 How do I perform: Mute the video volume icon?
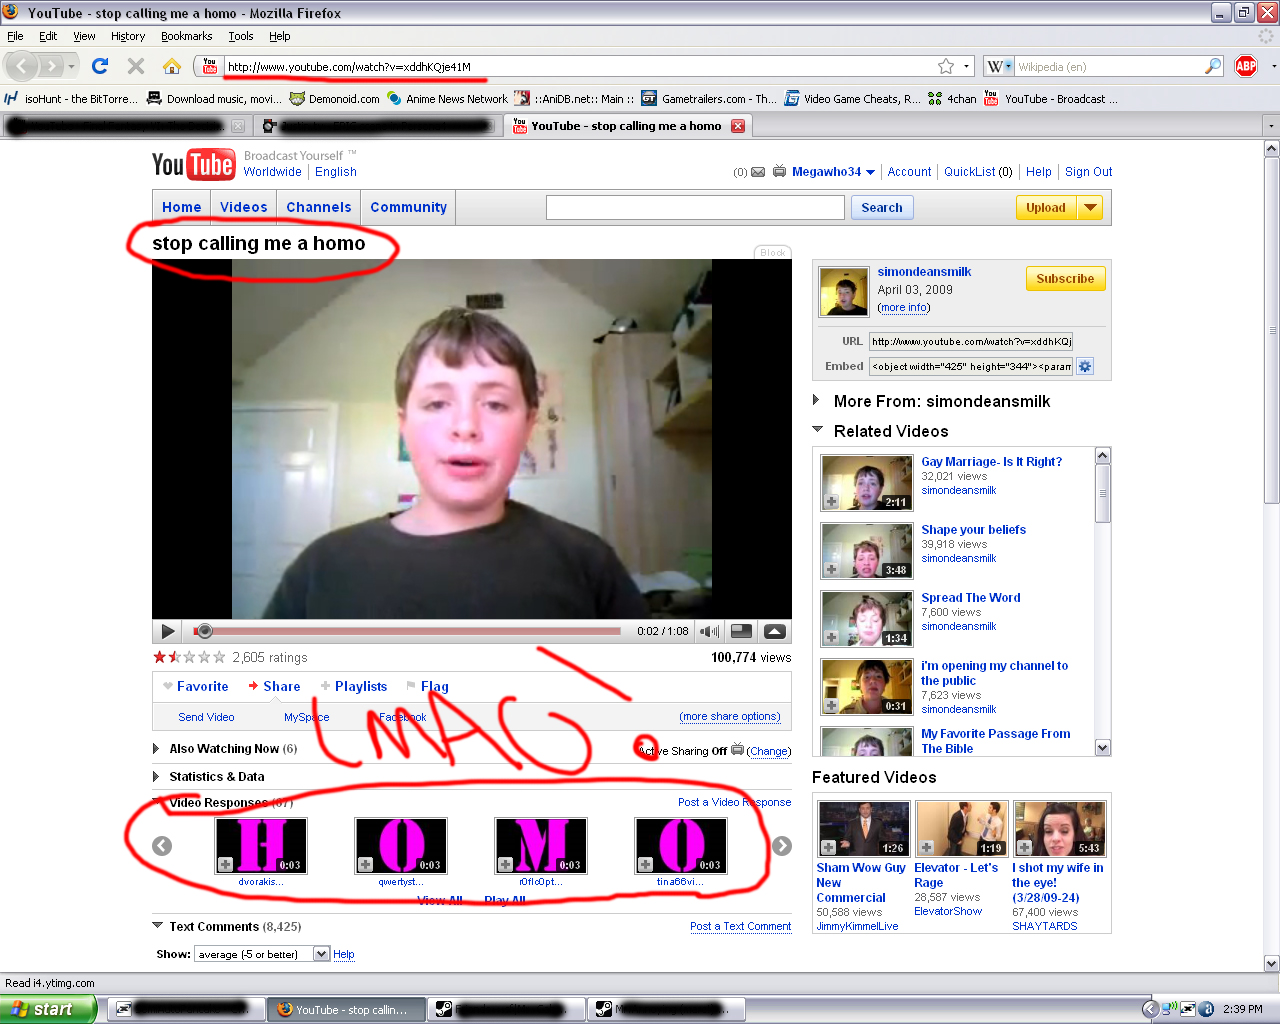point(710,631)
